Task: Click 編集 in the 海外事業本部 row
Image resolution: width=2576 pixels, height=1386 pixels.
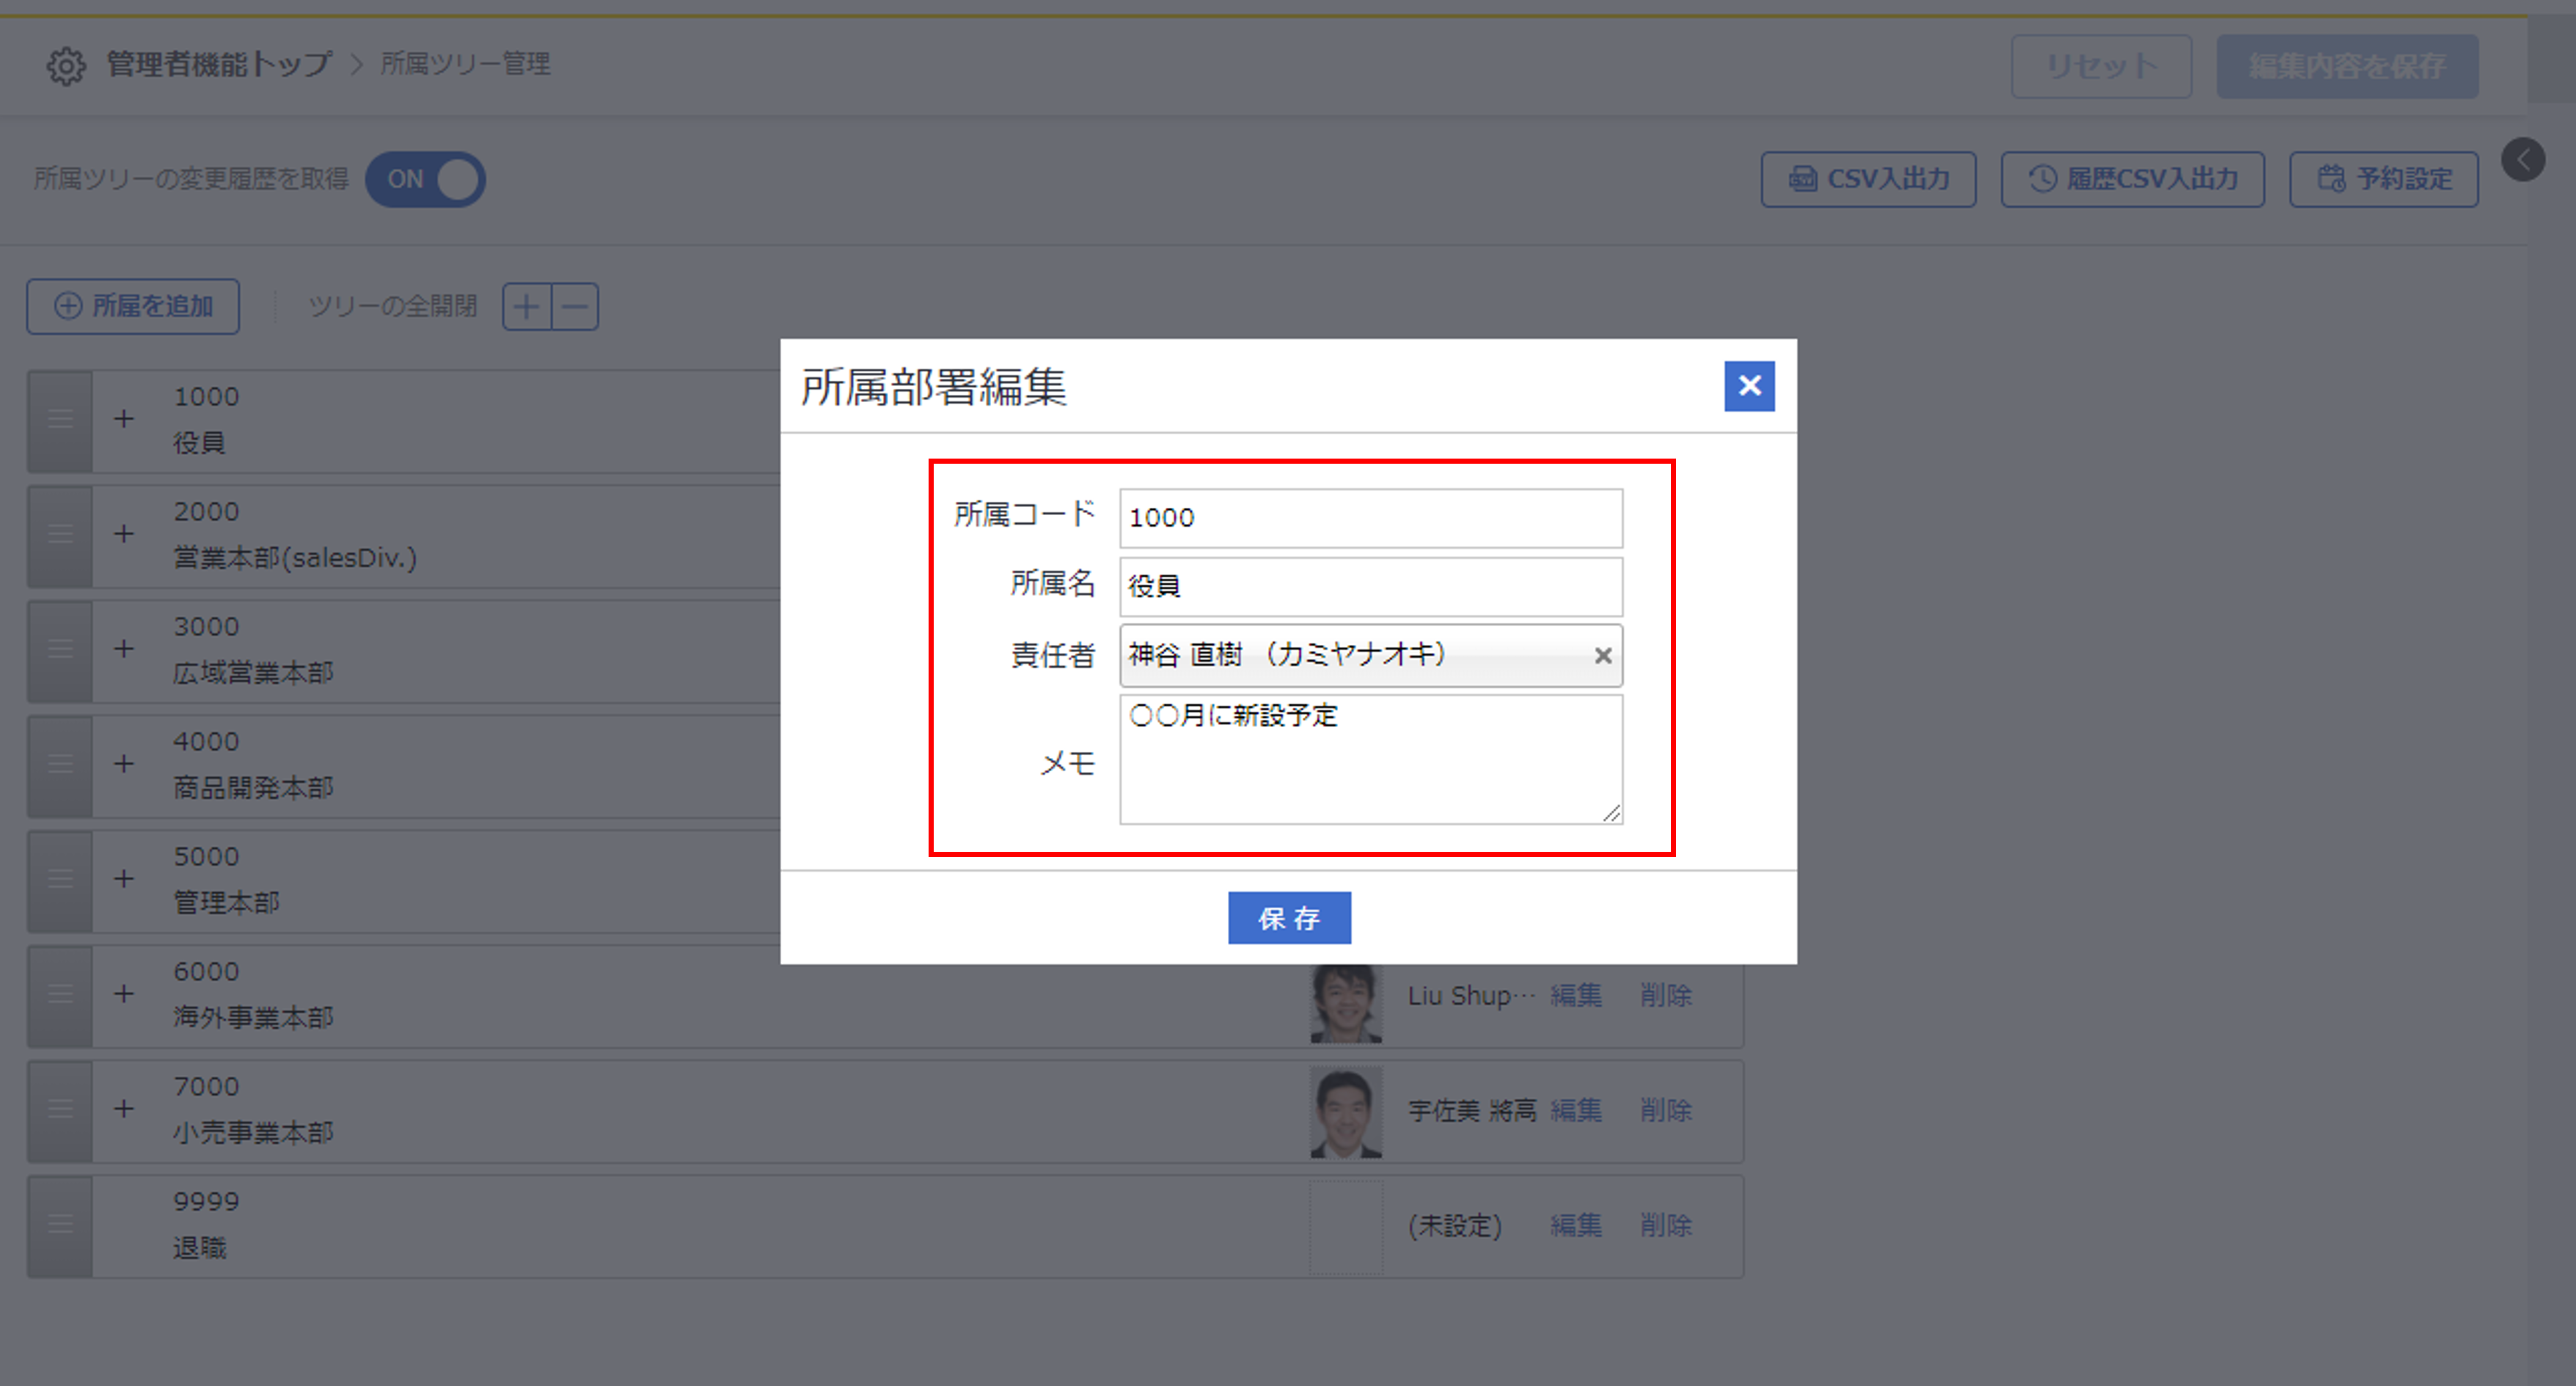Action: (1576, 996)
